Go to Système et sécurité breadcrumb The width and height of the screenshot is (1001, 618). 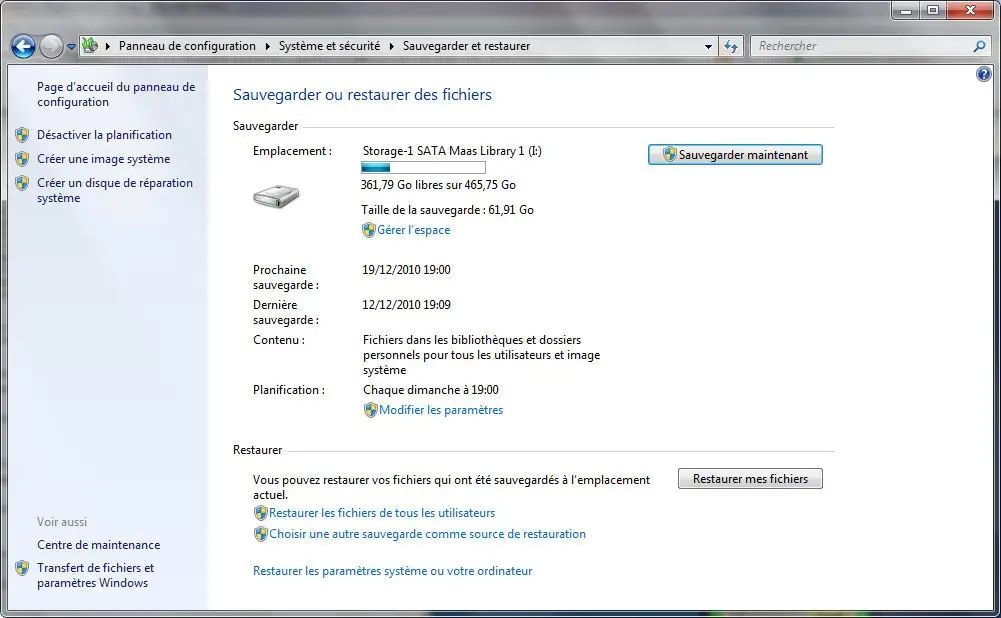(329, 46)
